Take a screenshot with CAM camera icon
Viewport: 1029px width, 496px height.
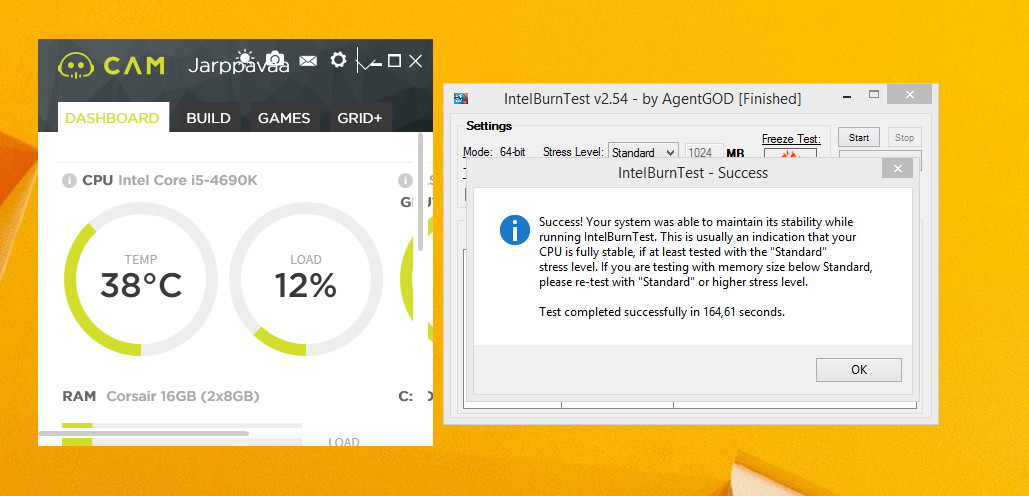tap(276, 58)
